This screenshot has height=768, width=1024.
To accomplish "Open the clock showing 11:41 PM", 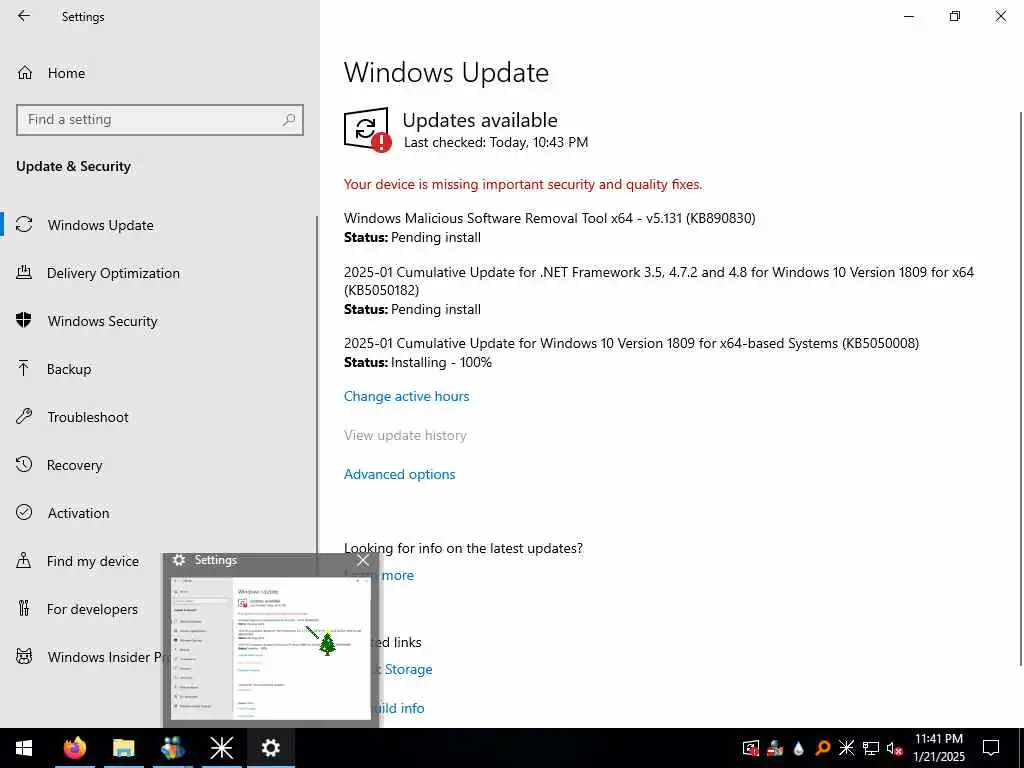I will (x=938, y=748).
